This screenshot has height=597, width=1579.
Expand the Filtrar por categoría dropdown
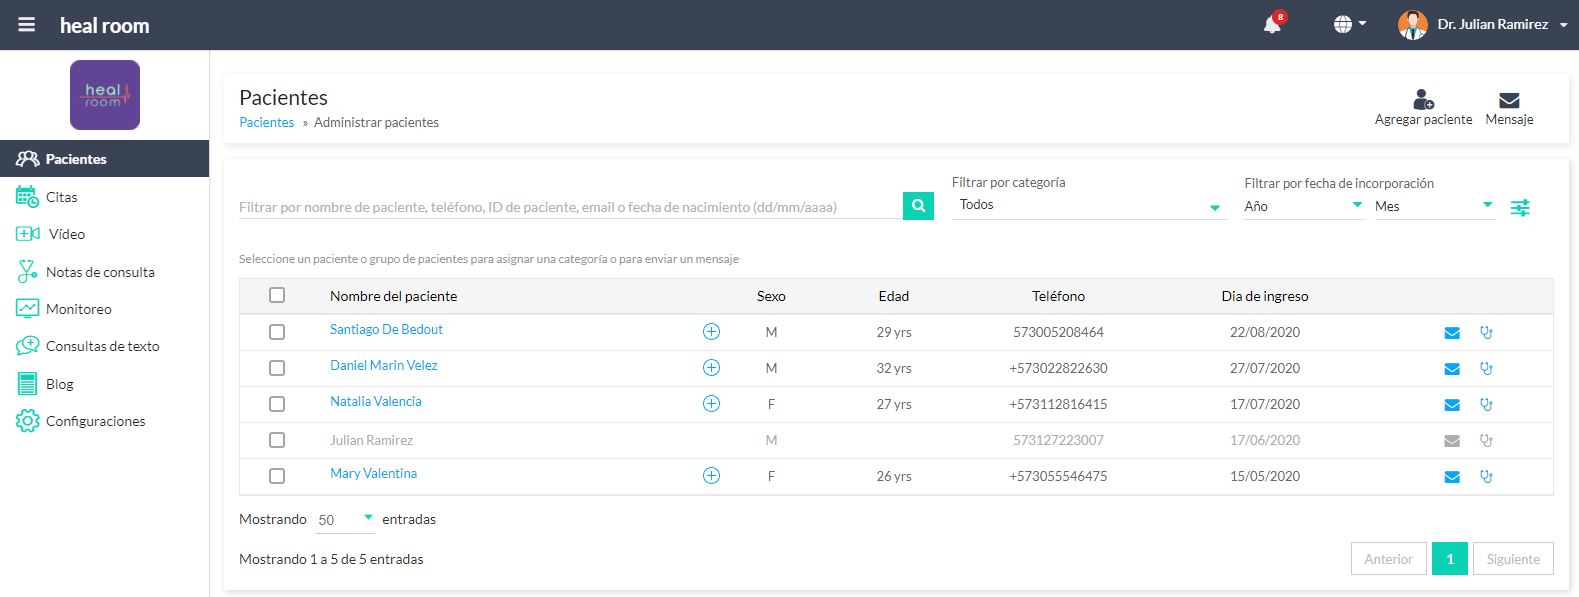[x=1088, y=206]
